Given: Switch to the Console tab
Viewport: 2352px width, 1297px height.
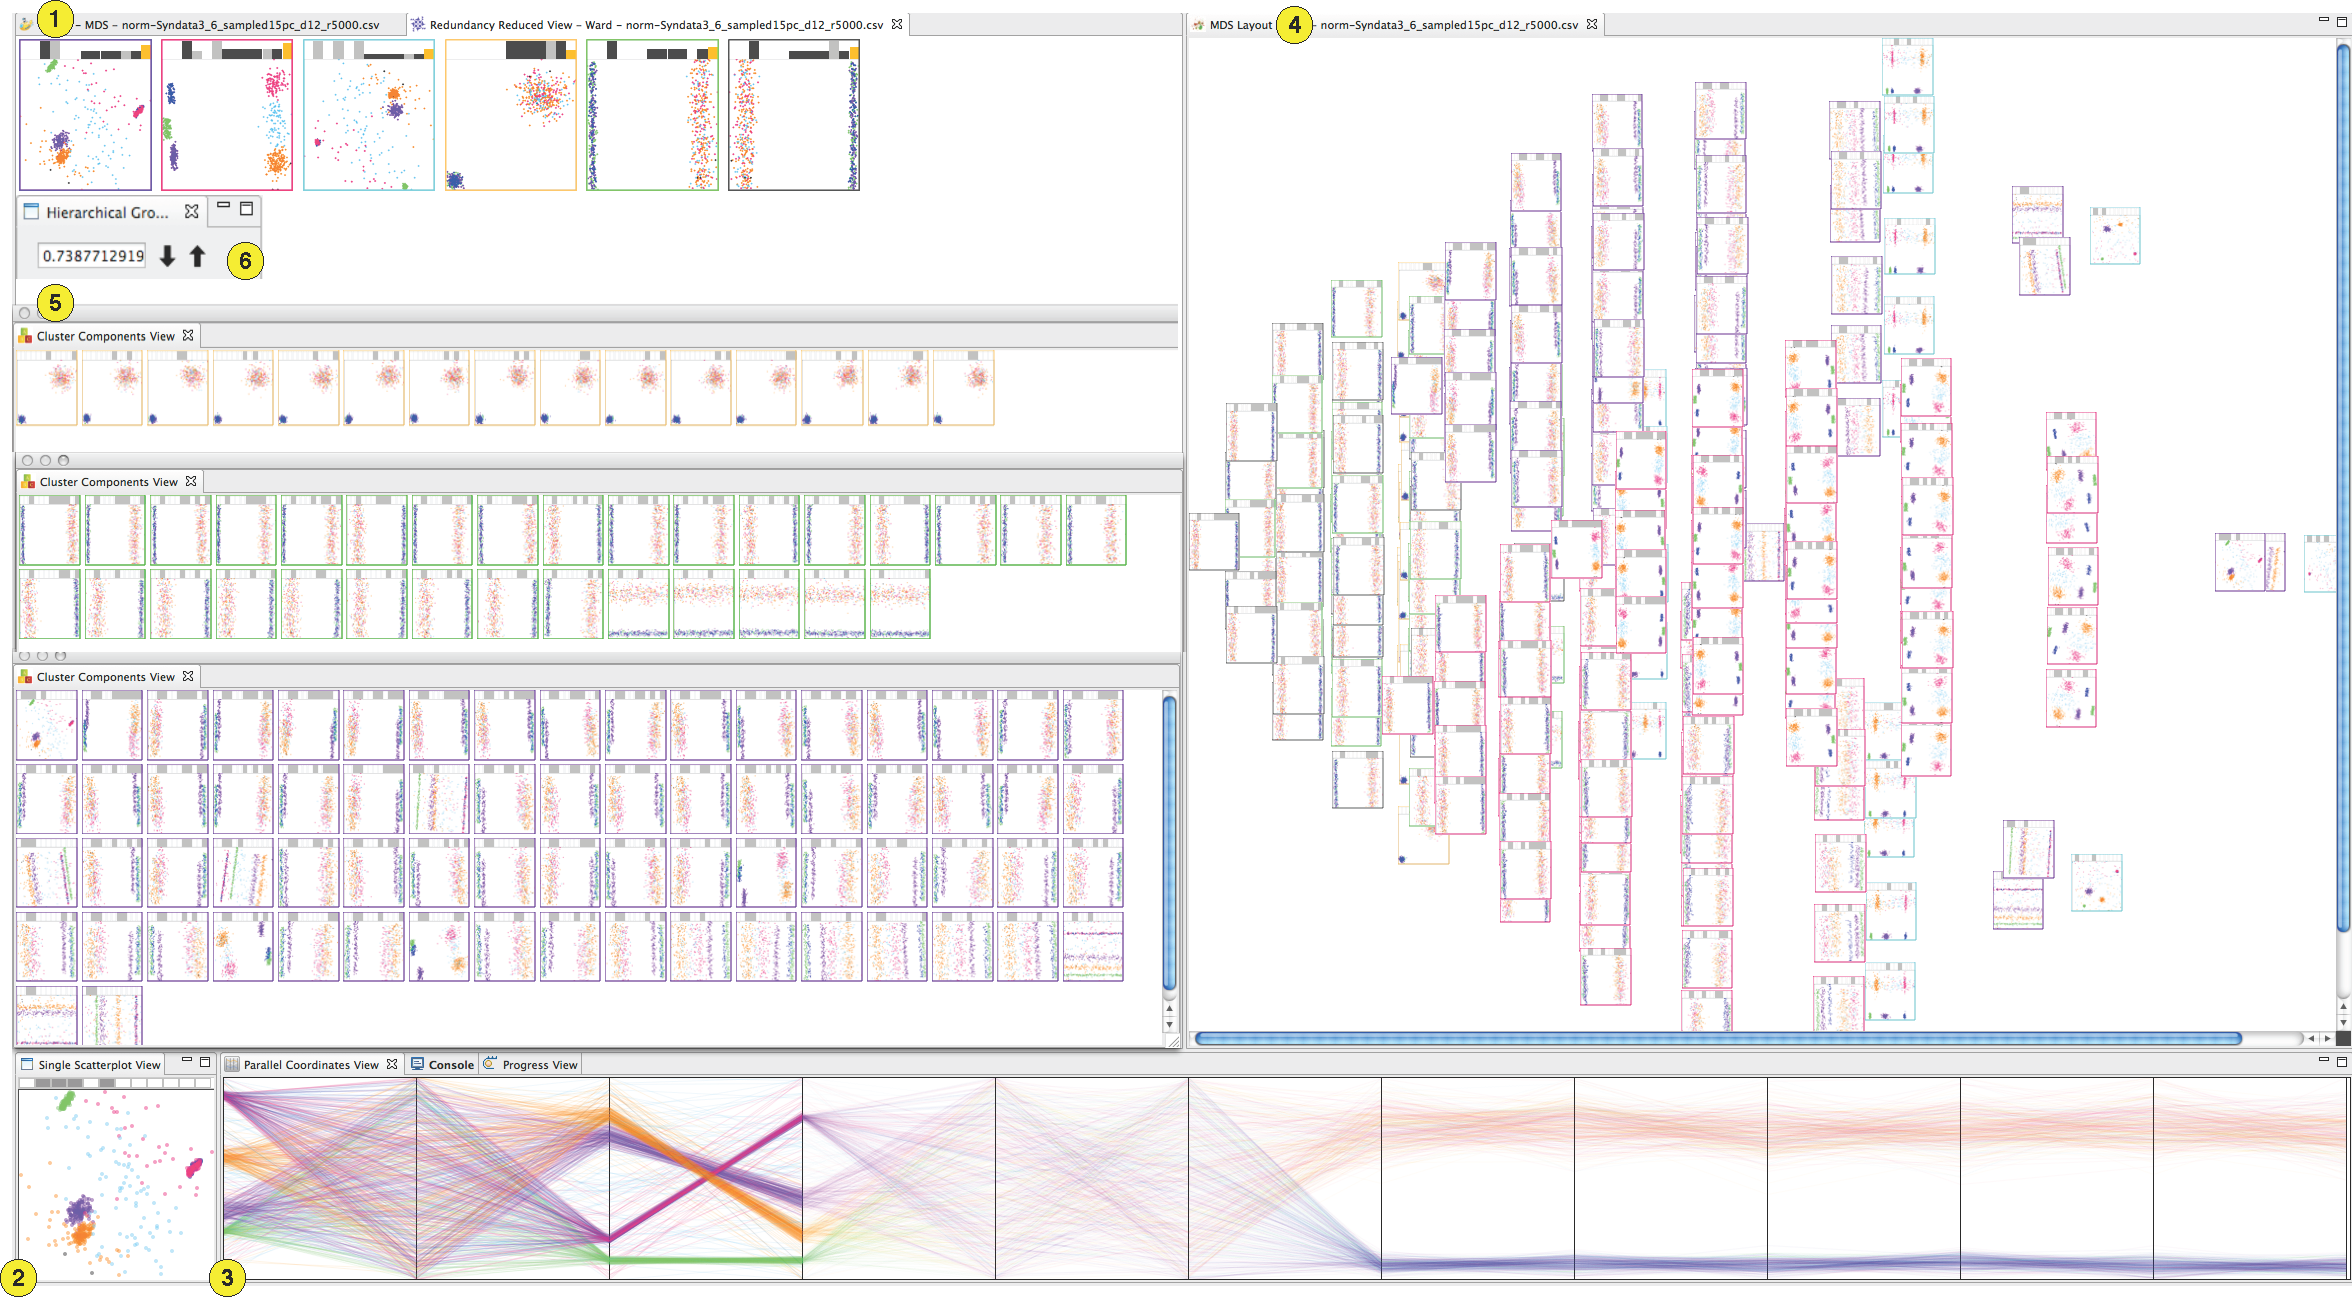Looking at the screenshot, I should [x=451, y=1064].
